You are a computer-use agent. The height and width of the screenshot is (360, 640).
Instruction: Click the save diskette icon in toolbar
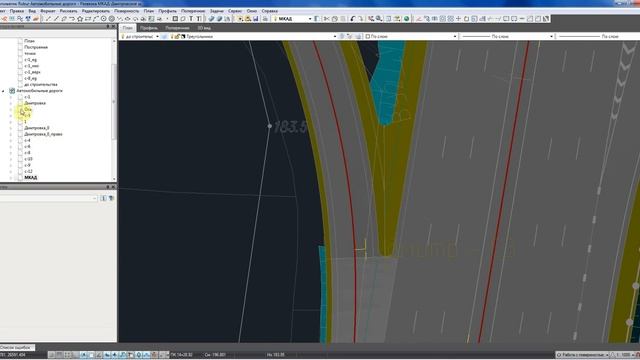pos(256,19)
